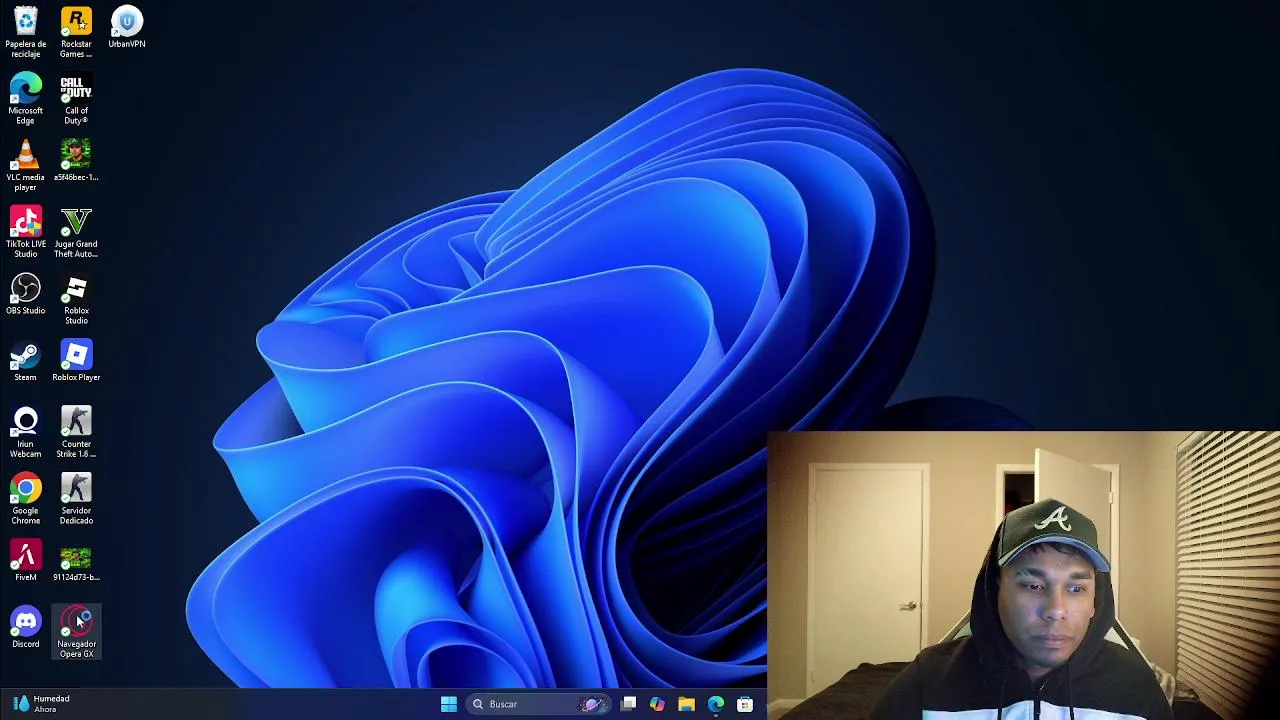Select the Rockstar Games launcher icon

pos(76,32)
